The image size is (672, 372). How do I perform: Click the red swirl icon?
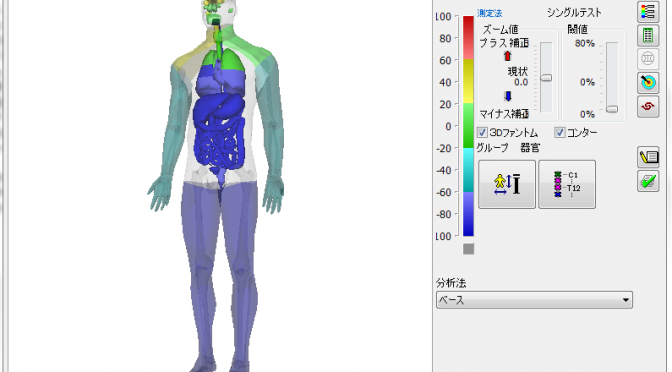pyautogui.click(x=648, y=106)
